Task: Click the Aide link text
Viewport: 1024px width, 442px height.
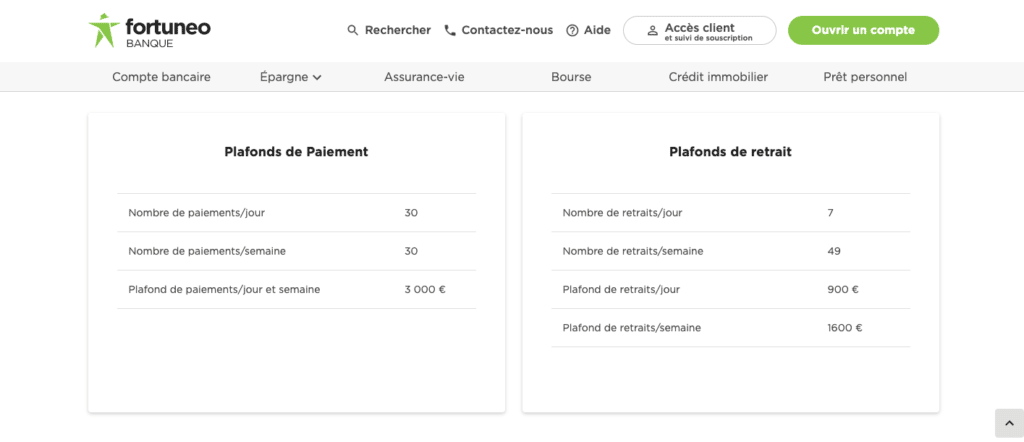Action: (597, 30)
